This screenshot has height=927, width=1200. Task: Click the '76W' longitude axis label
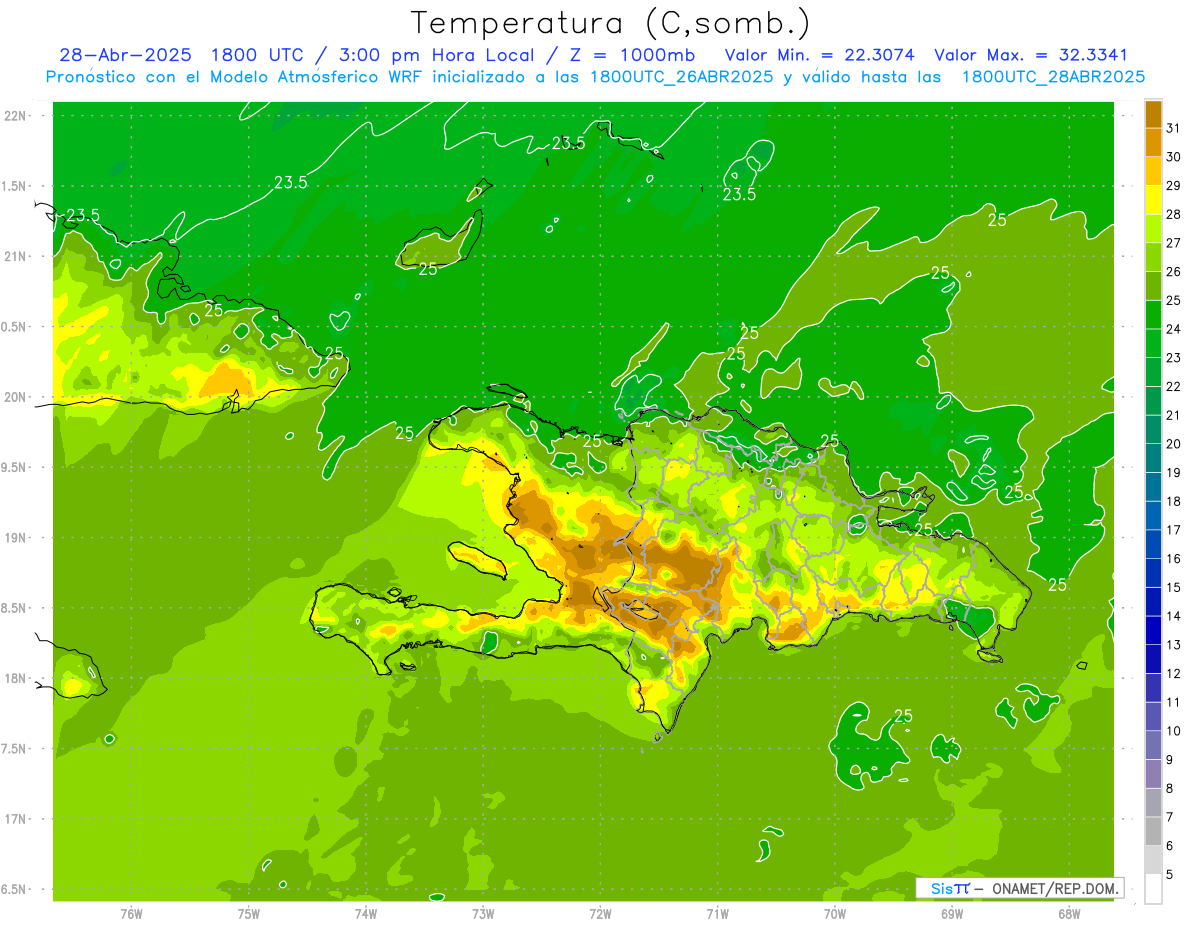(x=131, y=914)
